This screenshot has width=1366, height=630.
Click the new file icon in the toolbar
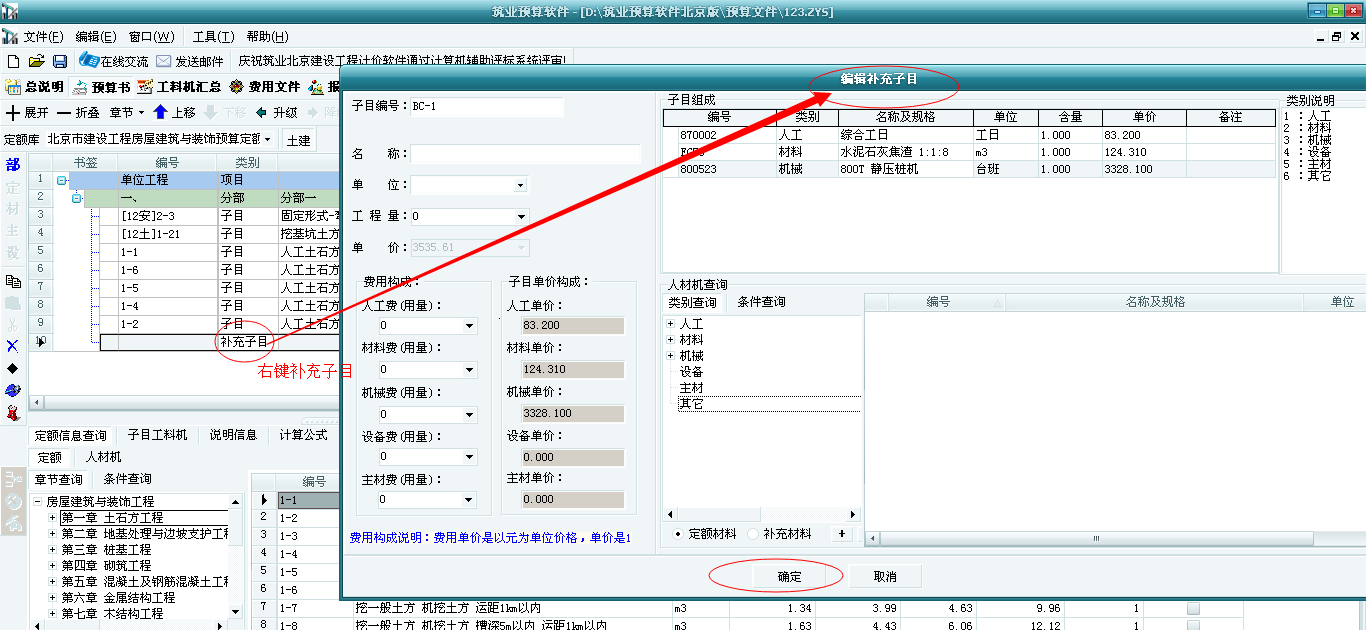click(13, 62)
